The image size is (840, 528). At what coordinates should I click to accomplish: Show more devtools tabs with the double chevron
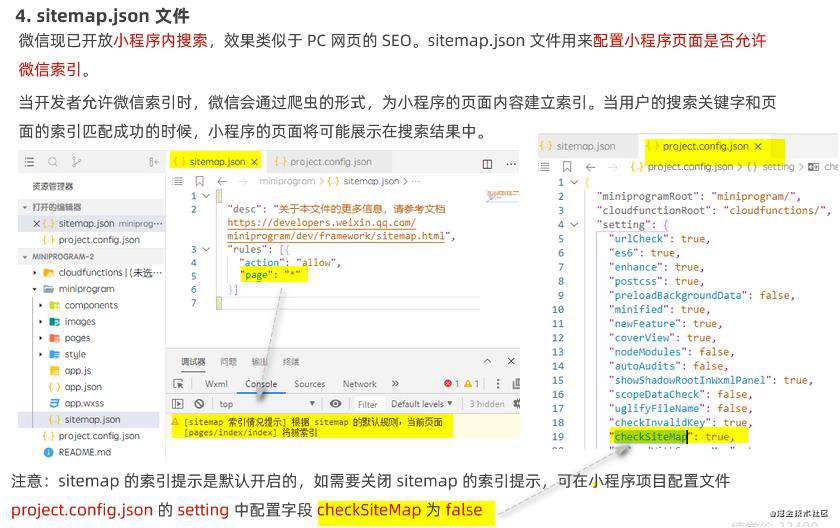[395, 383]
